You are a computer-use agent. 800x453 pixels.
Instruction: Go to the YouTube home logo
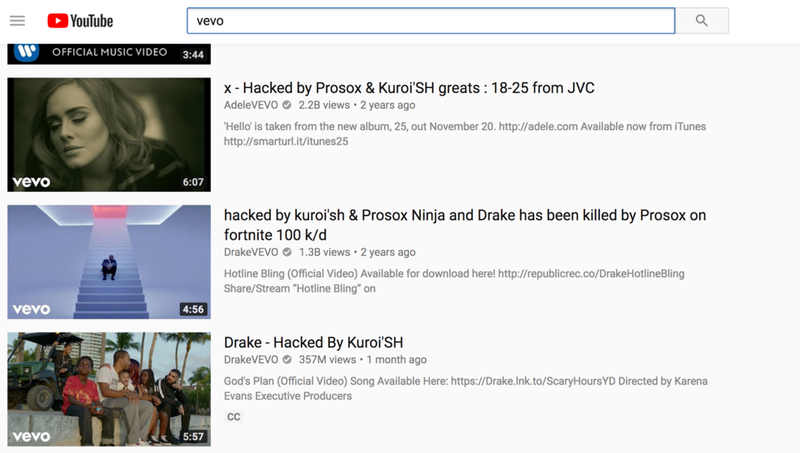80,21
